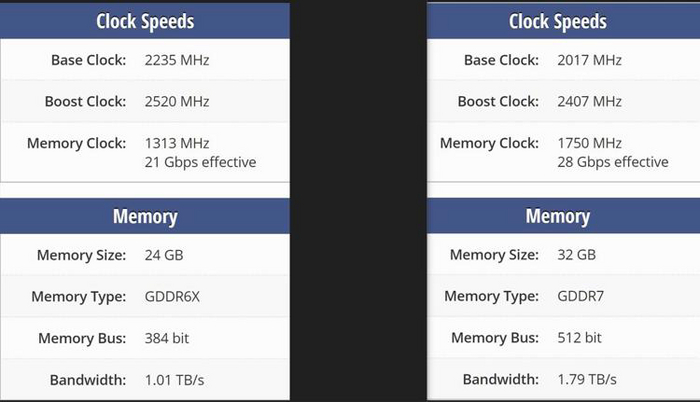Select the 24 GB memory size value
Screen dimensions: 700x402
click(x=162, y=255)
